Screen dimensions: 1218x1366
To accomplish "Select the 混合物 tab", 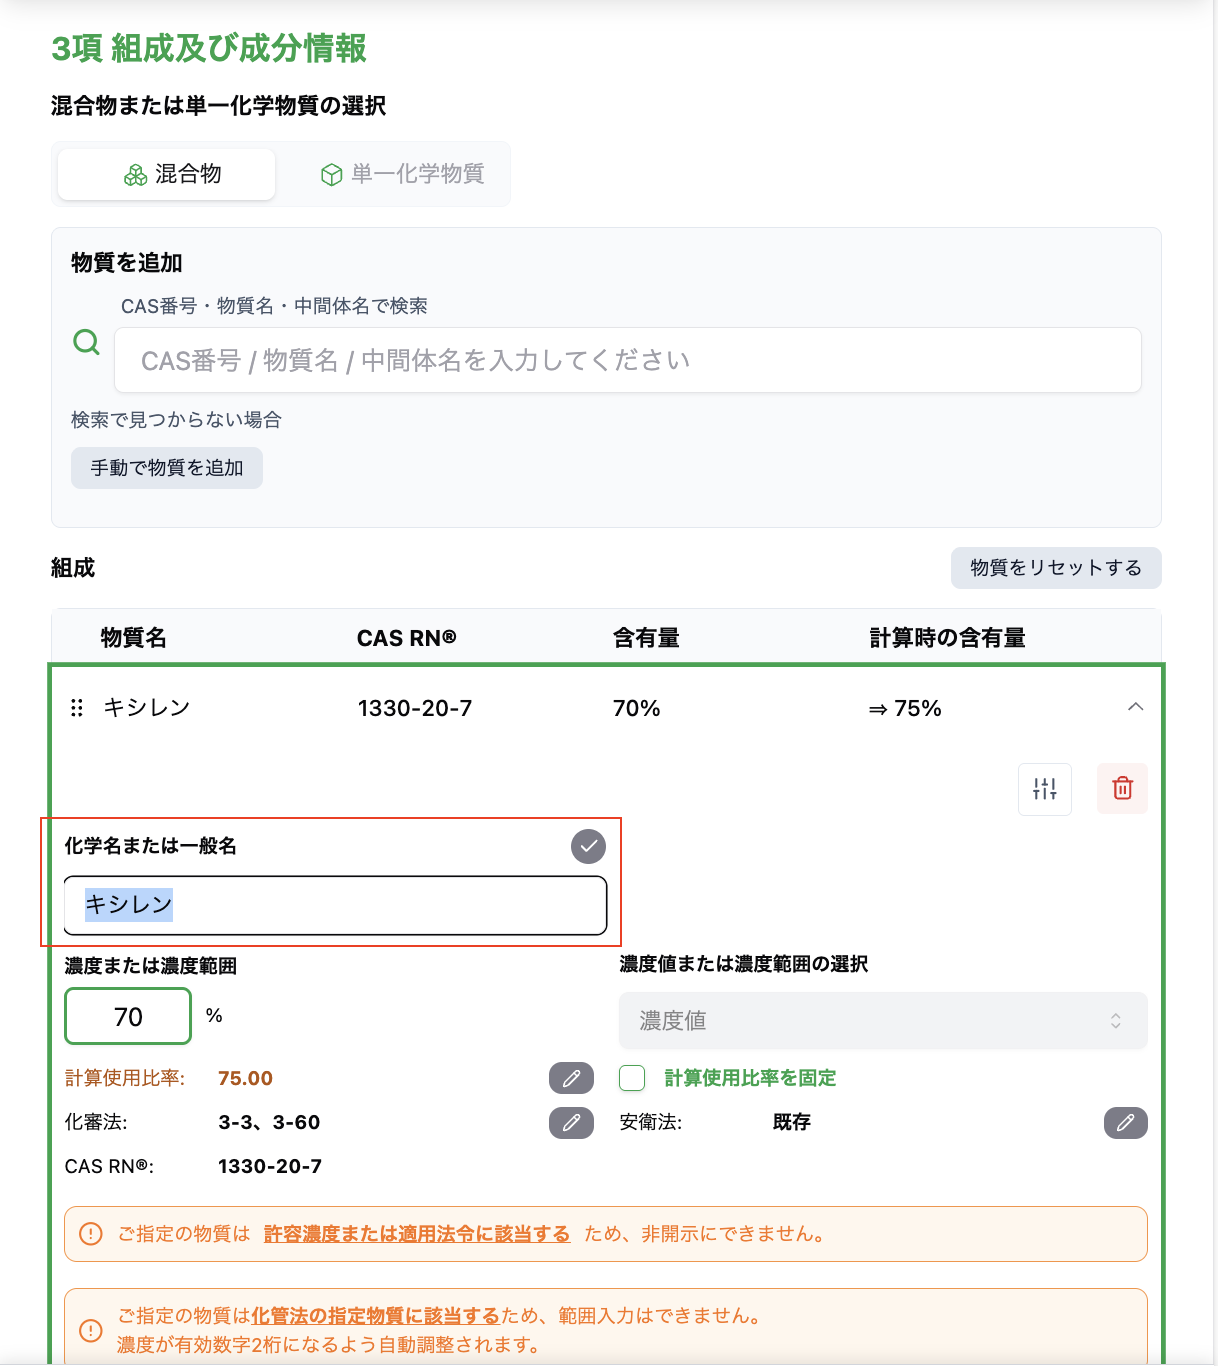I will point(165,173).
